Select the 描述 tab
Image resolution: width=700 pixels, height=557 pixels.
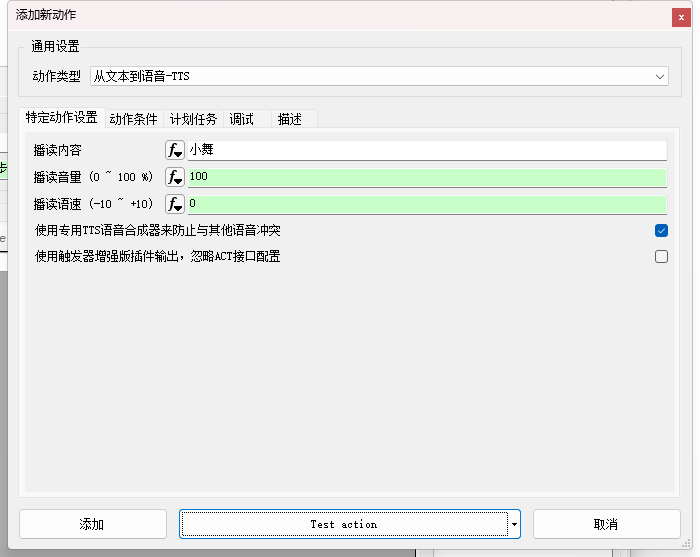tap(294, 119)
